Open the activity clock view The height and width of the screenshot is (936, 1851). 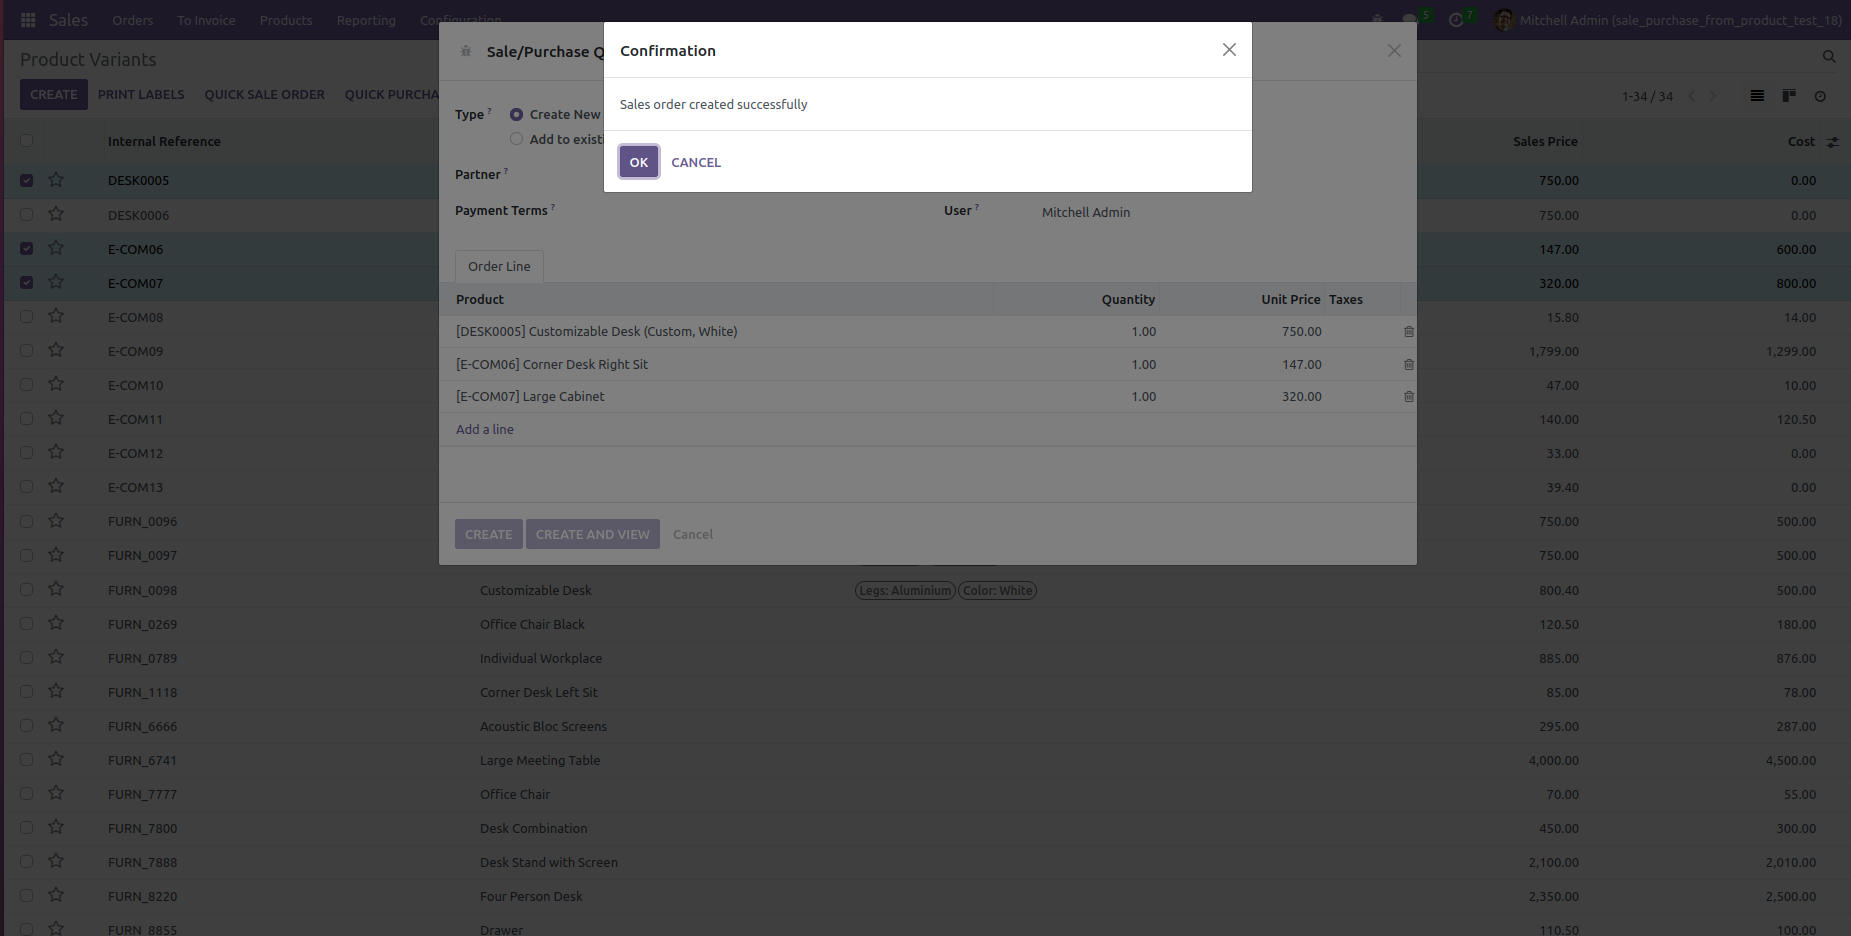[x=1820, y=96]
